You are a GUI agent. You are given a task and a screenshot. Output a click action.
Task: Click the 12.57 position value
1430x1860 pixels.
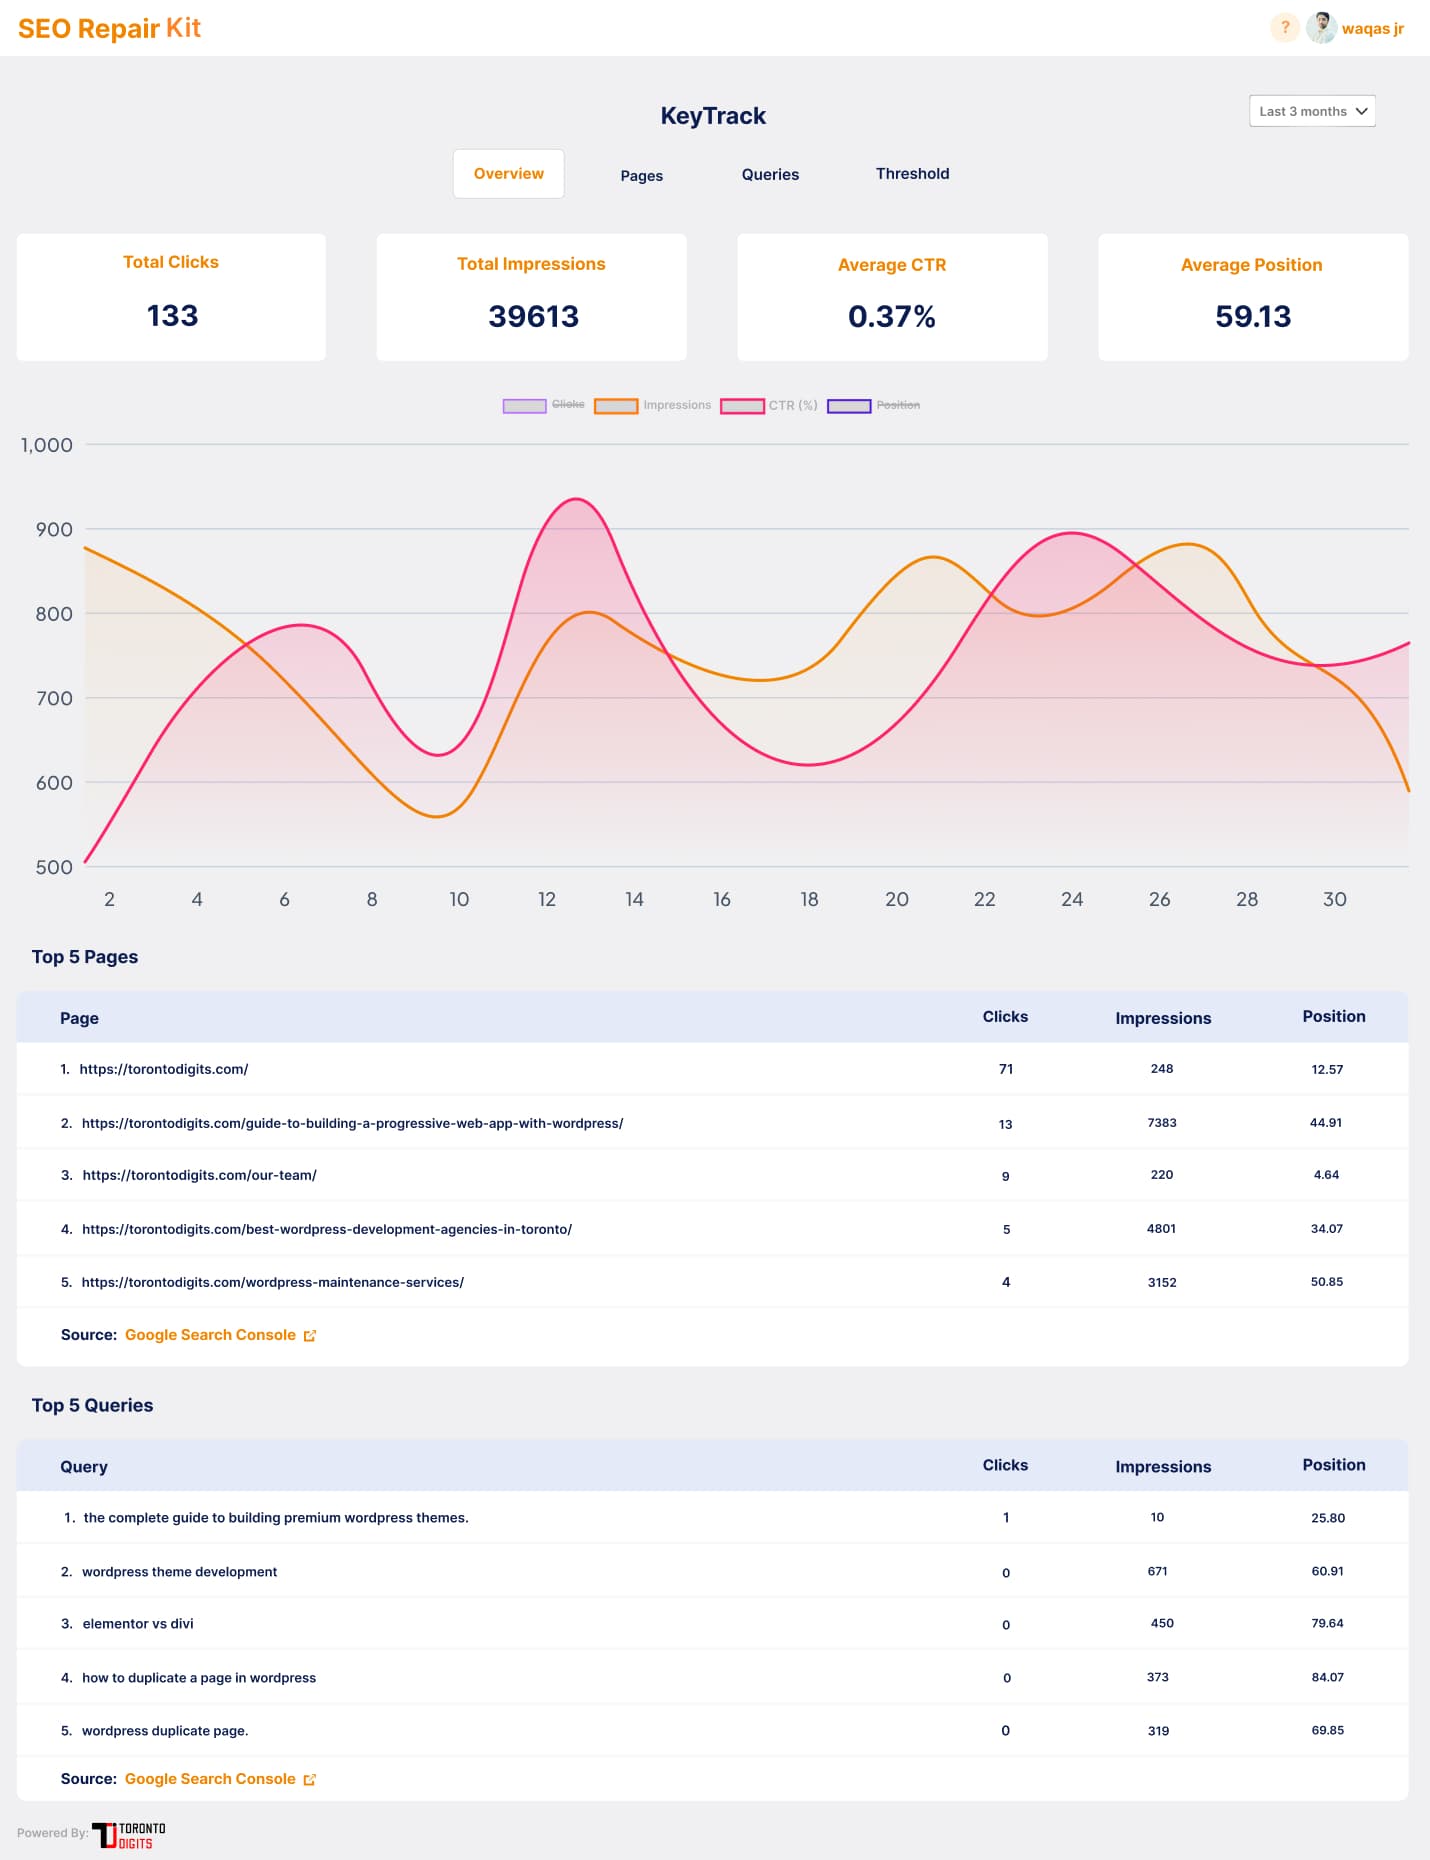pyautogui.click(x=1327, y=1070)
